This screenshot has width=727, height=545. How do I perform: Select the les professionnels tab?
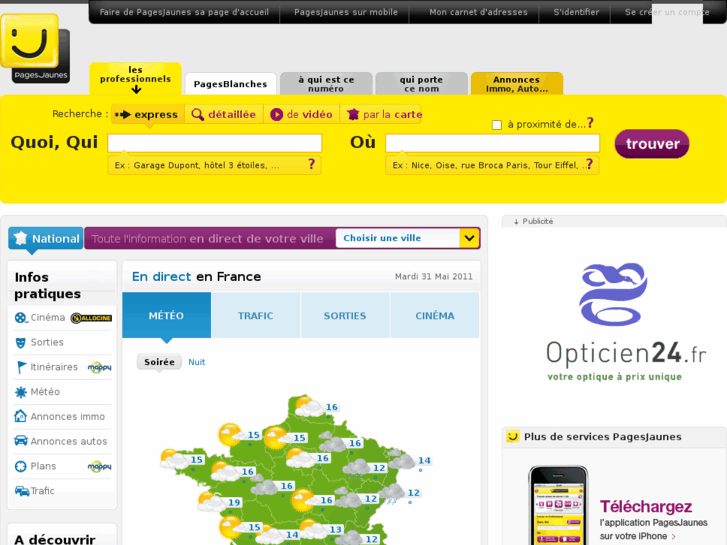click(x=135, y=79)
